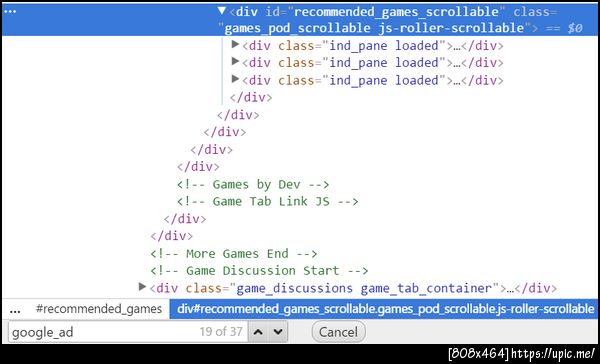This screenshot has width=600, height=364.
Task: Click the games_pod_scrollable class attribute value
Action: (374, 28)
